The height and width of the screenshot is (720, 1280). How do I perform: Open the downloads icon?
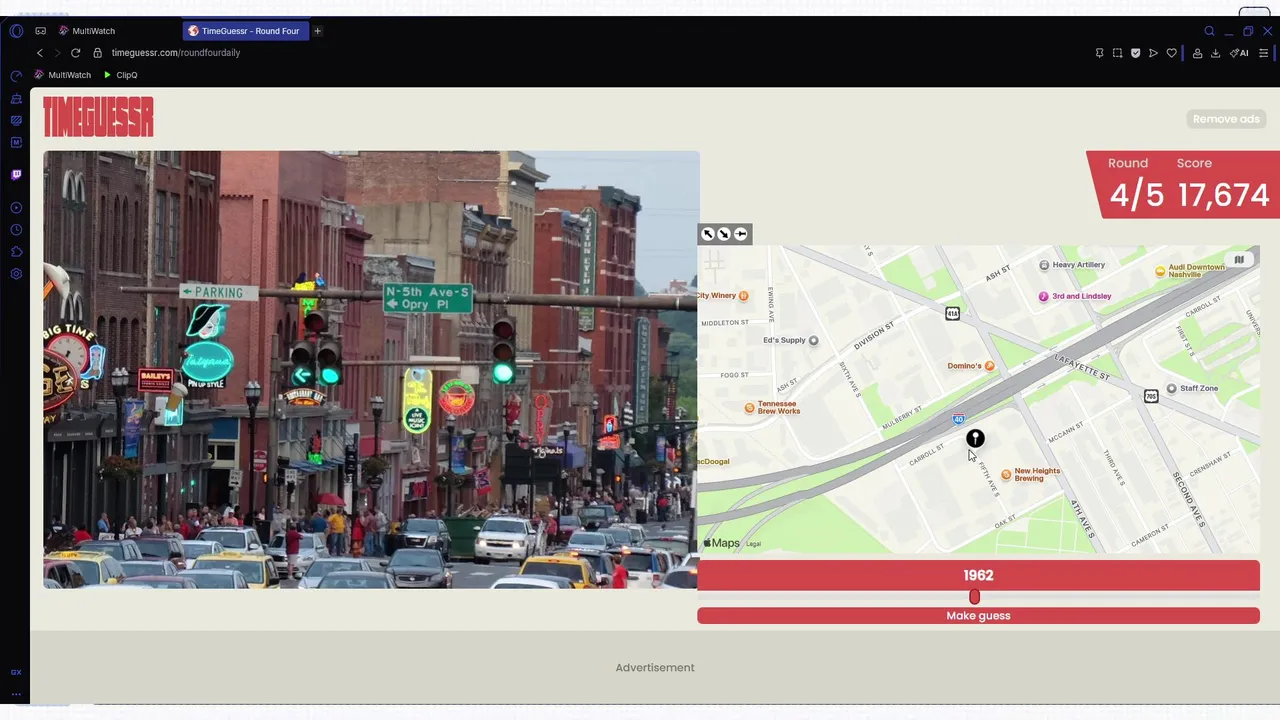tap(1215, 53)
